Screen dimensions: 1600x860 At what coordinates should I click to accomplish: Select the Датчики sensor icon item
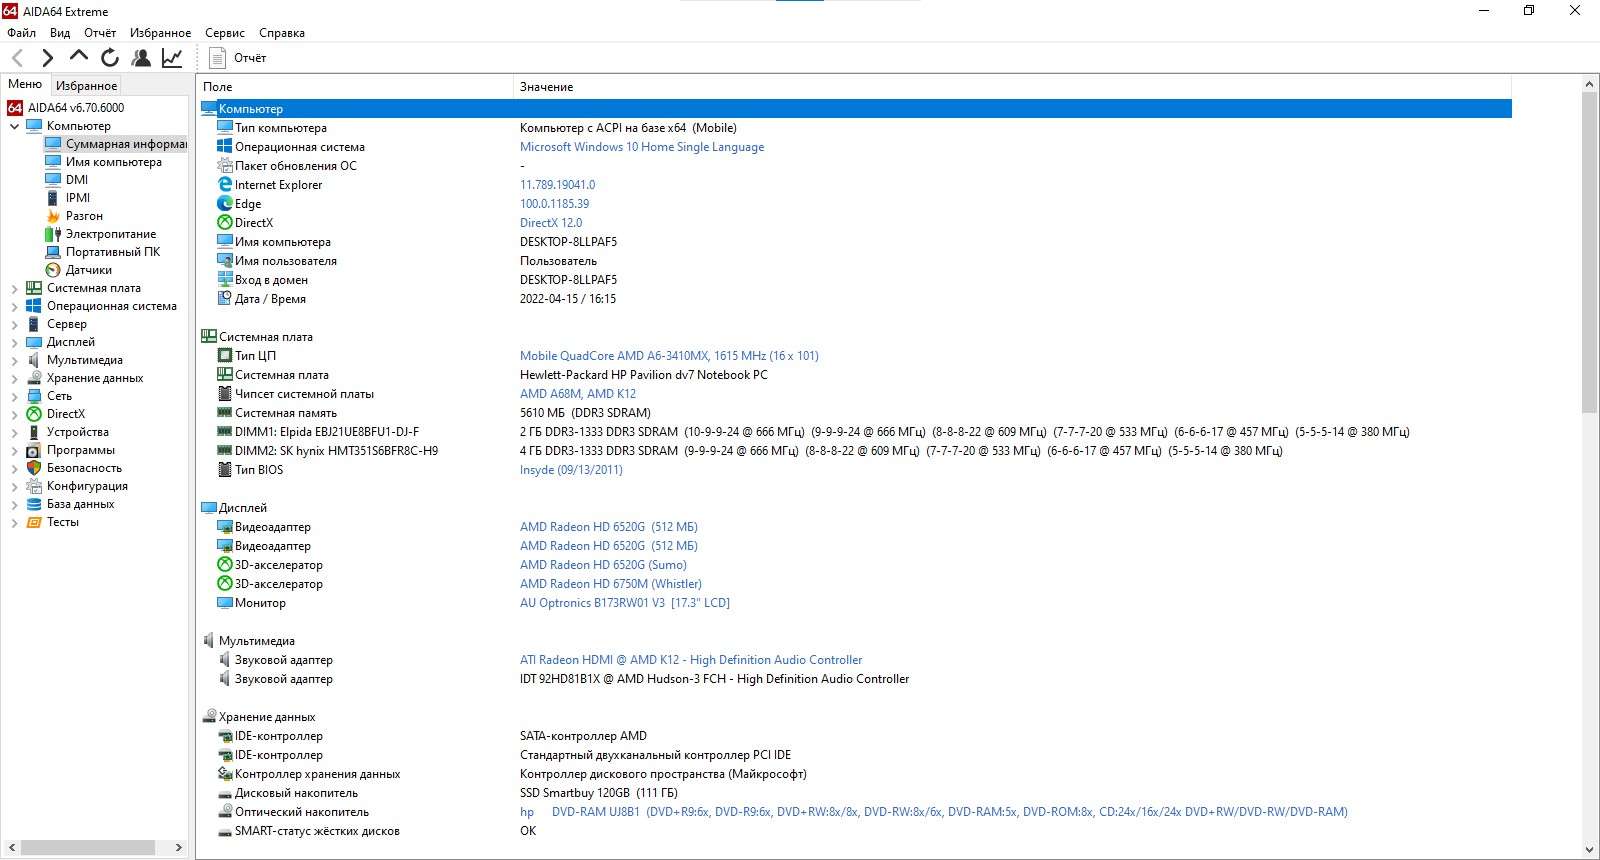pyautogui.click(x=53, y=270)
